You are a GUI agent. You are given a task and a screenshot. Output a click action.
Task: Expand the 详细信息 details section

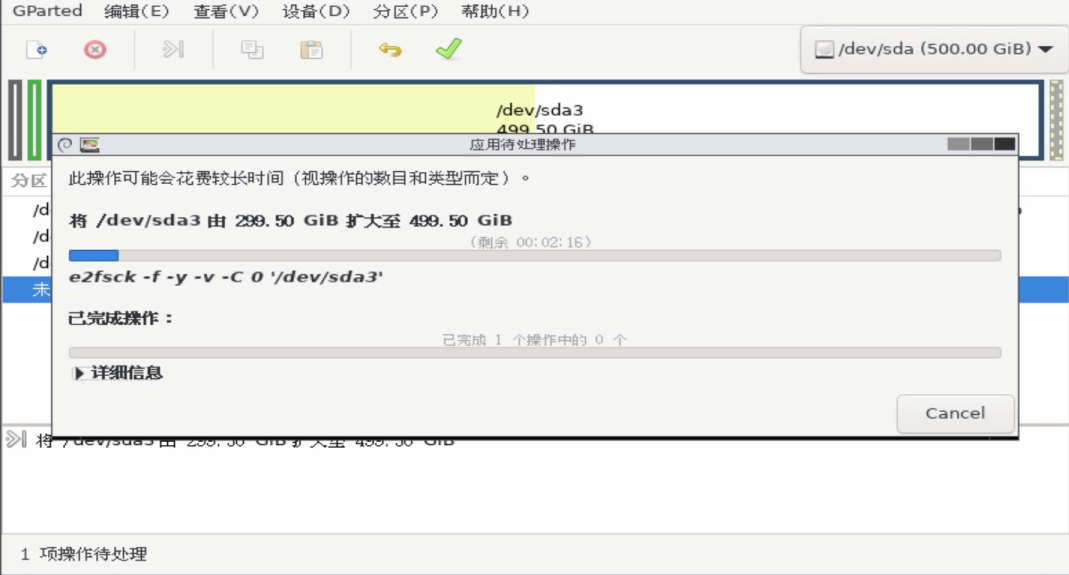click(x=117, y=373)
